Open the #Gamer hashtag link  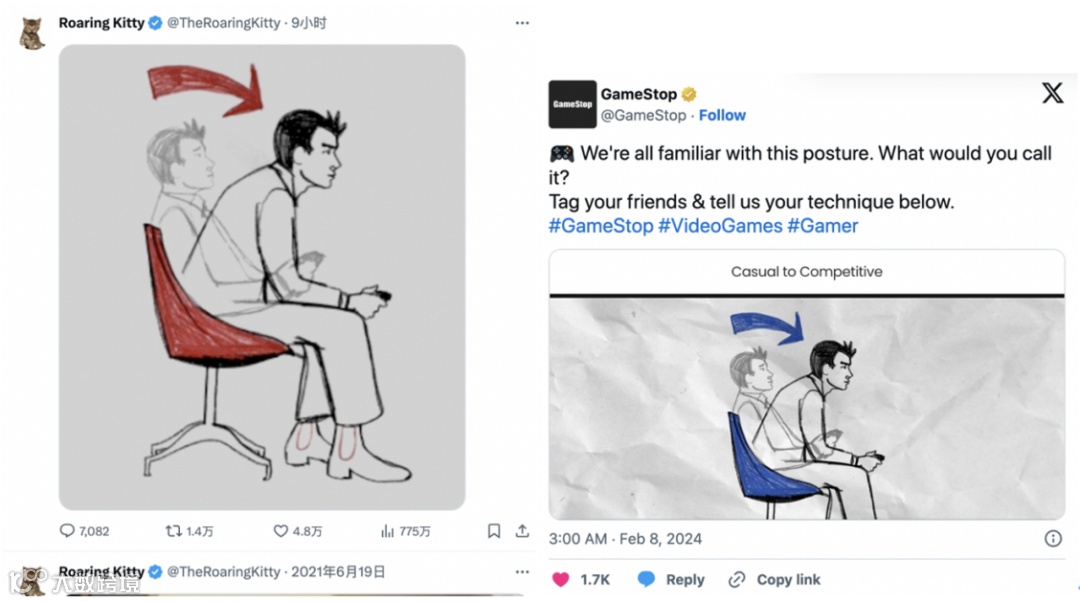click(x=823, y=226)
